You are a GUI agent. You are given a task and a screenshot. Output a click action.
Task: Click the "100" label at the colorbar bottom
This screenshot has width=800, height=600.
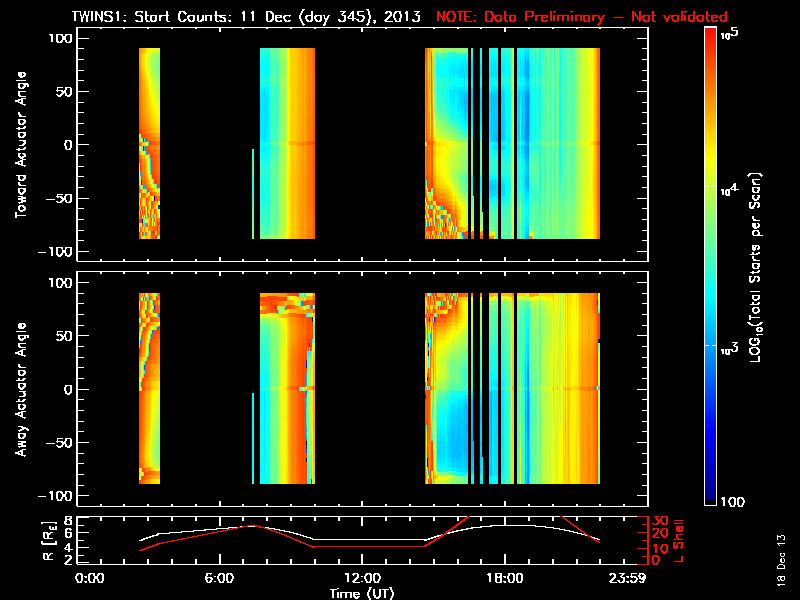coord(732,502)
